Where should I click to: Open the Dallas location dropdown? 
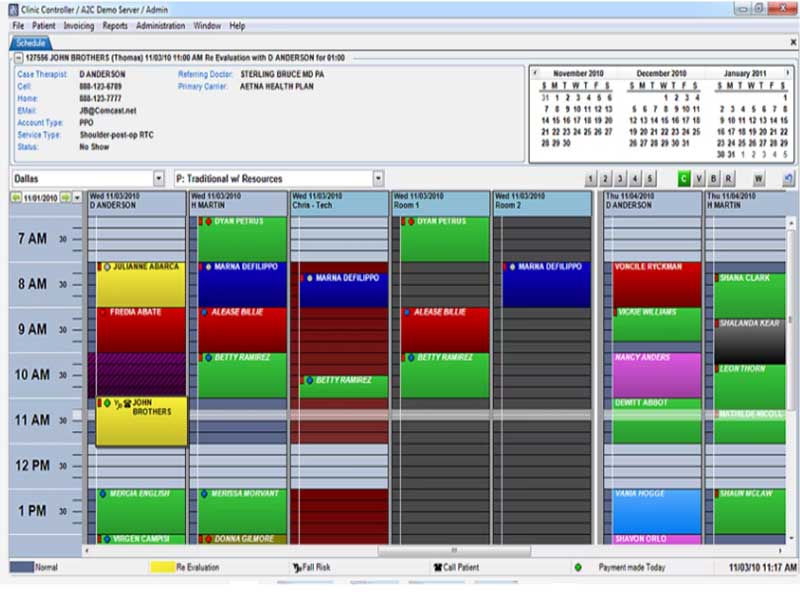tap(158, 179)
